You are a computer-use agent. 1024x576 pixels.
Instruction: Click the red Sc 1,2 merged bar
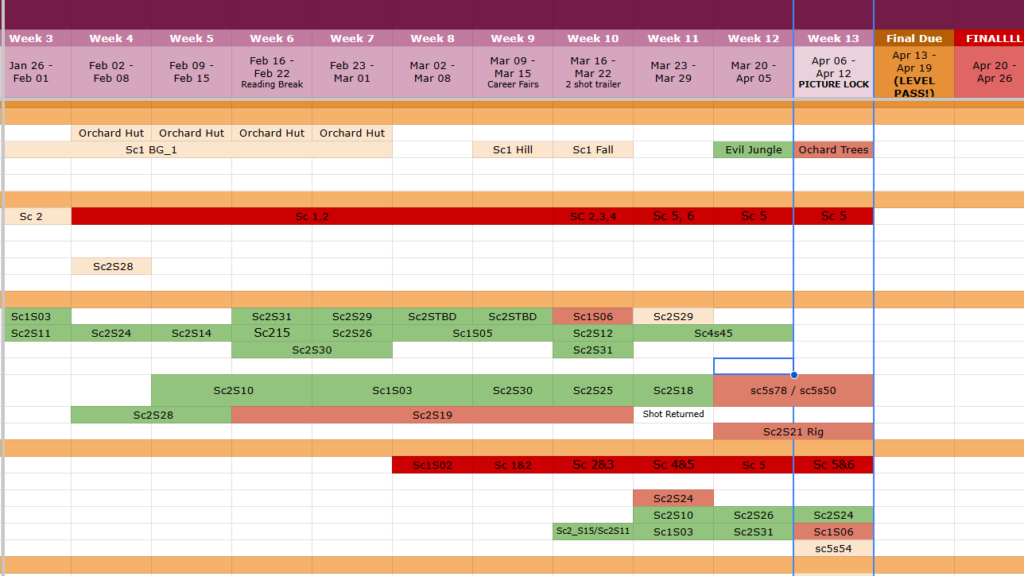(x=312, y=216)
